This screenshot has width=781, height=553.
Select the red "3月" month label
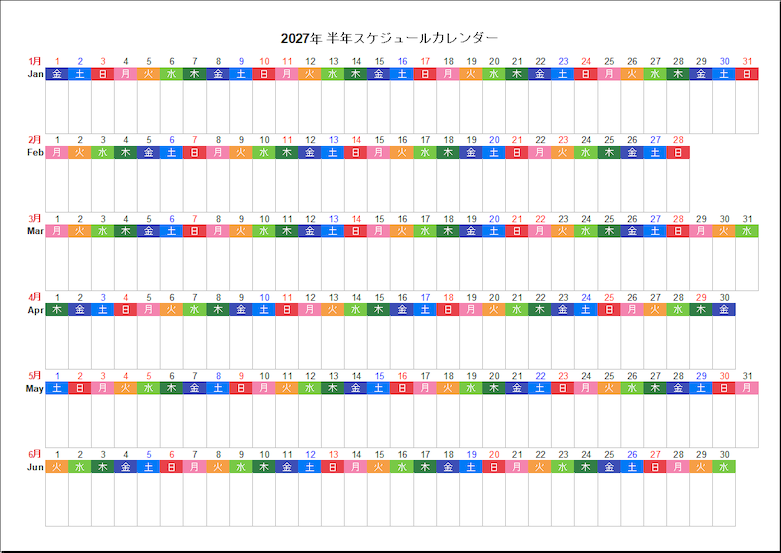click(x=35, y=218)
